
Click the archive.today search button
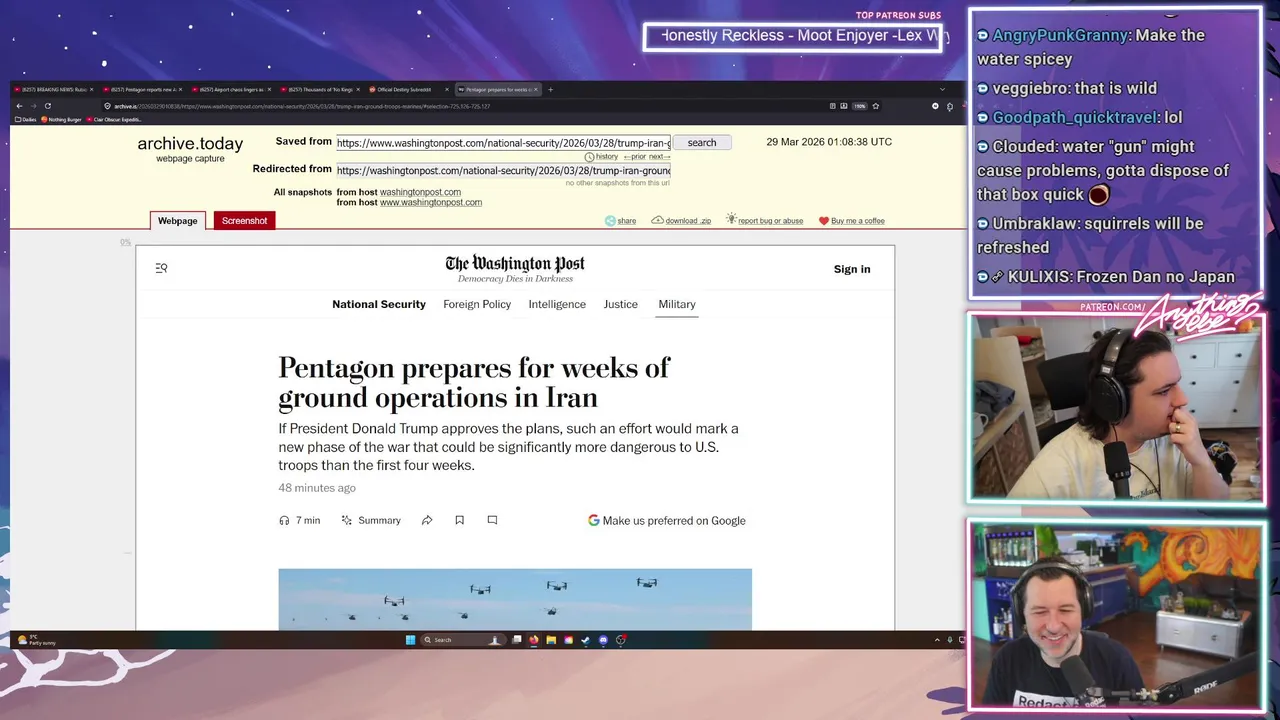click(x=702, y=143)
